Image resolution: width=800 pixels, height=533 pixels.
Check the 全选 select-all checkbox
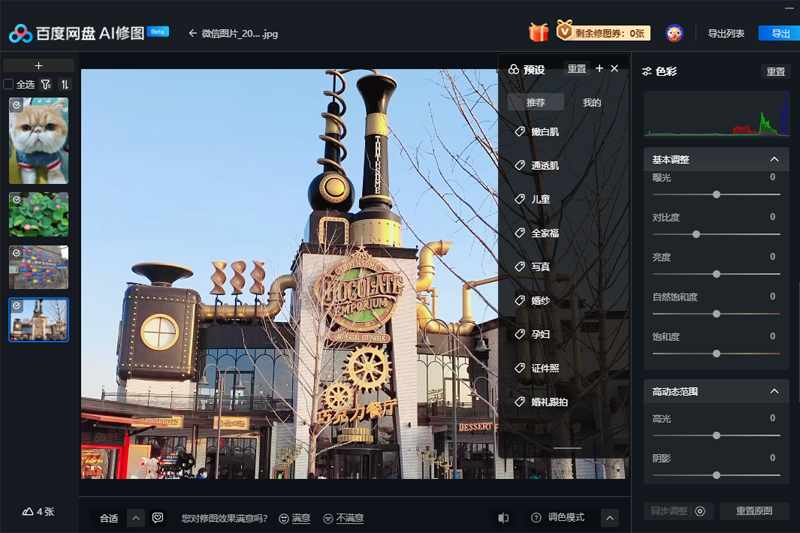[x=9, y=85]
